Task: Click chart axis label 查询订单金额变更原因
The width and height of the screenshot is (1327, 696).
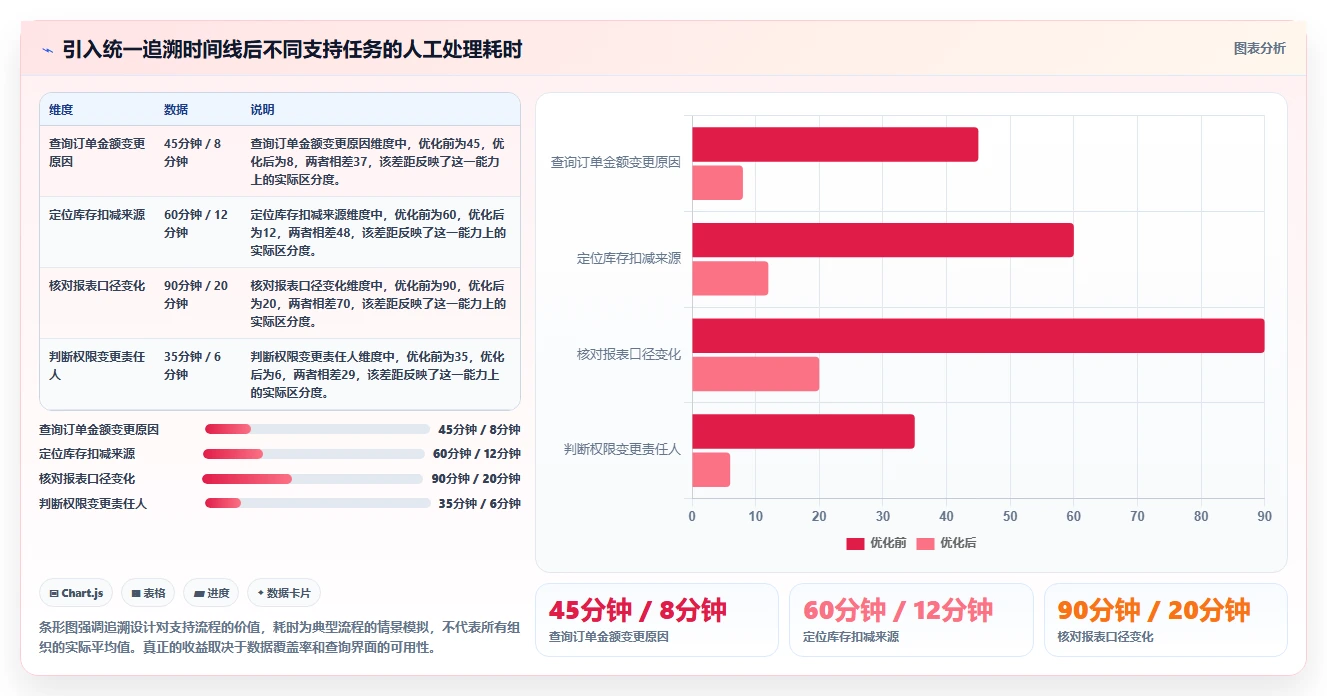Action: tap(616, 162)
